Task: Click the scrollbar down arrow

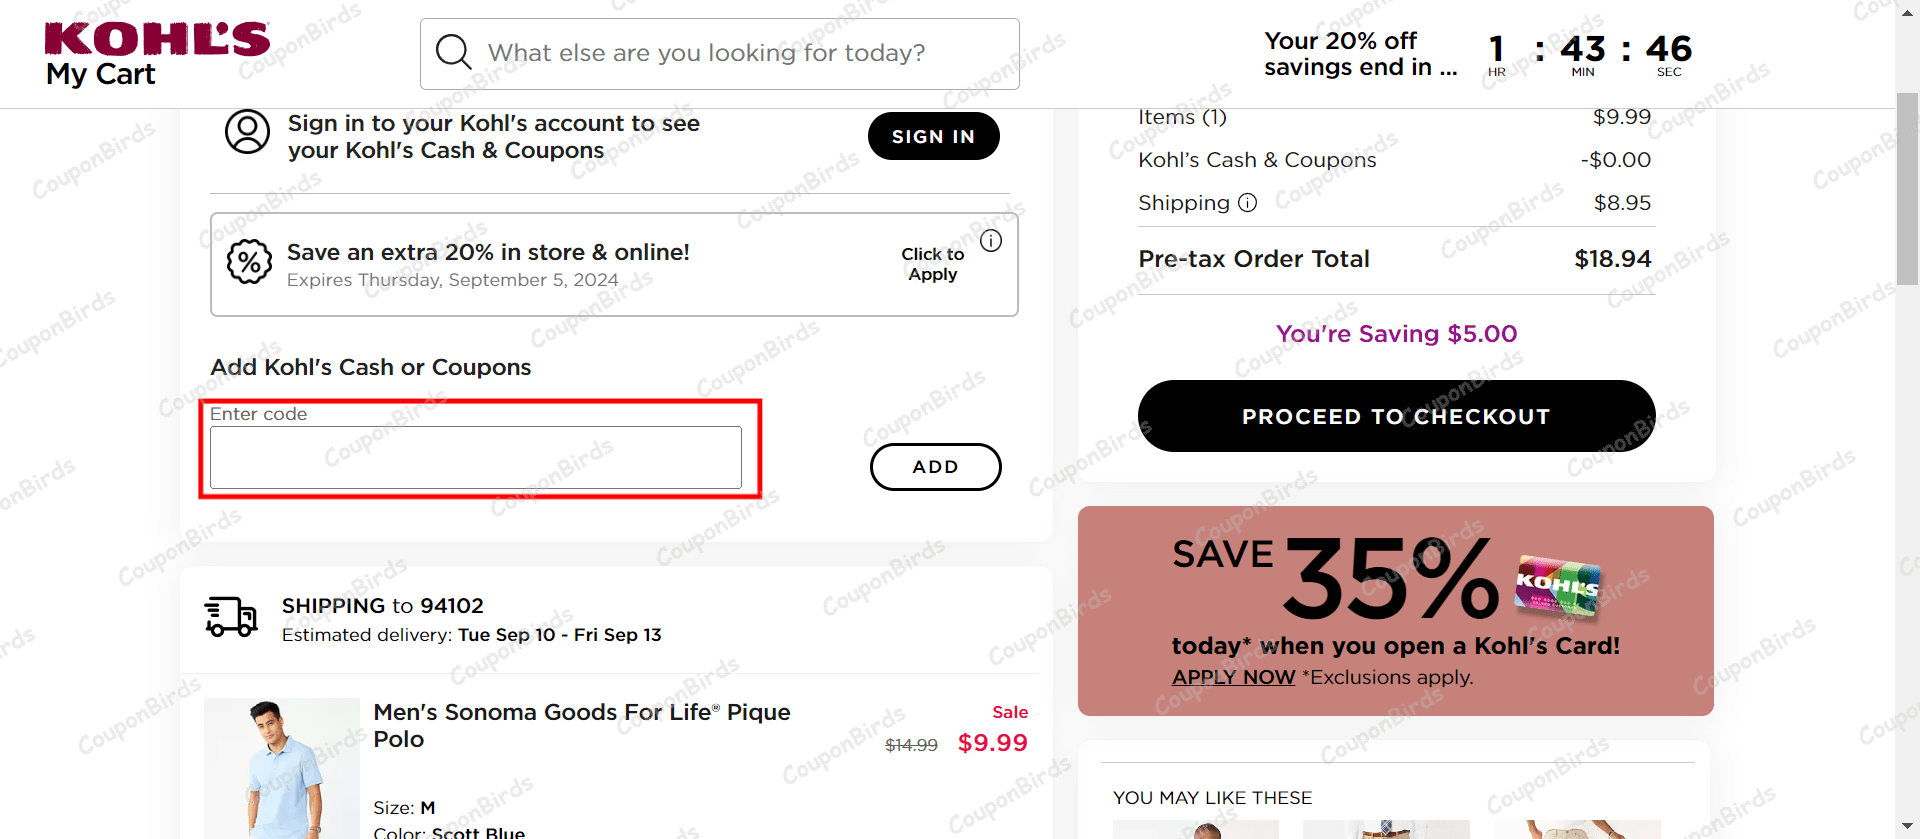Action: tap(1907, 827)
